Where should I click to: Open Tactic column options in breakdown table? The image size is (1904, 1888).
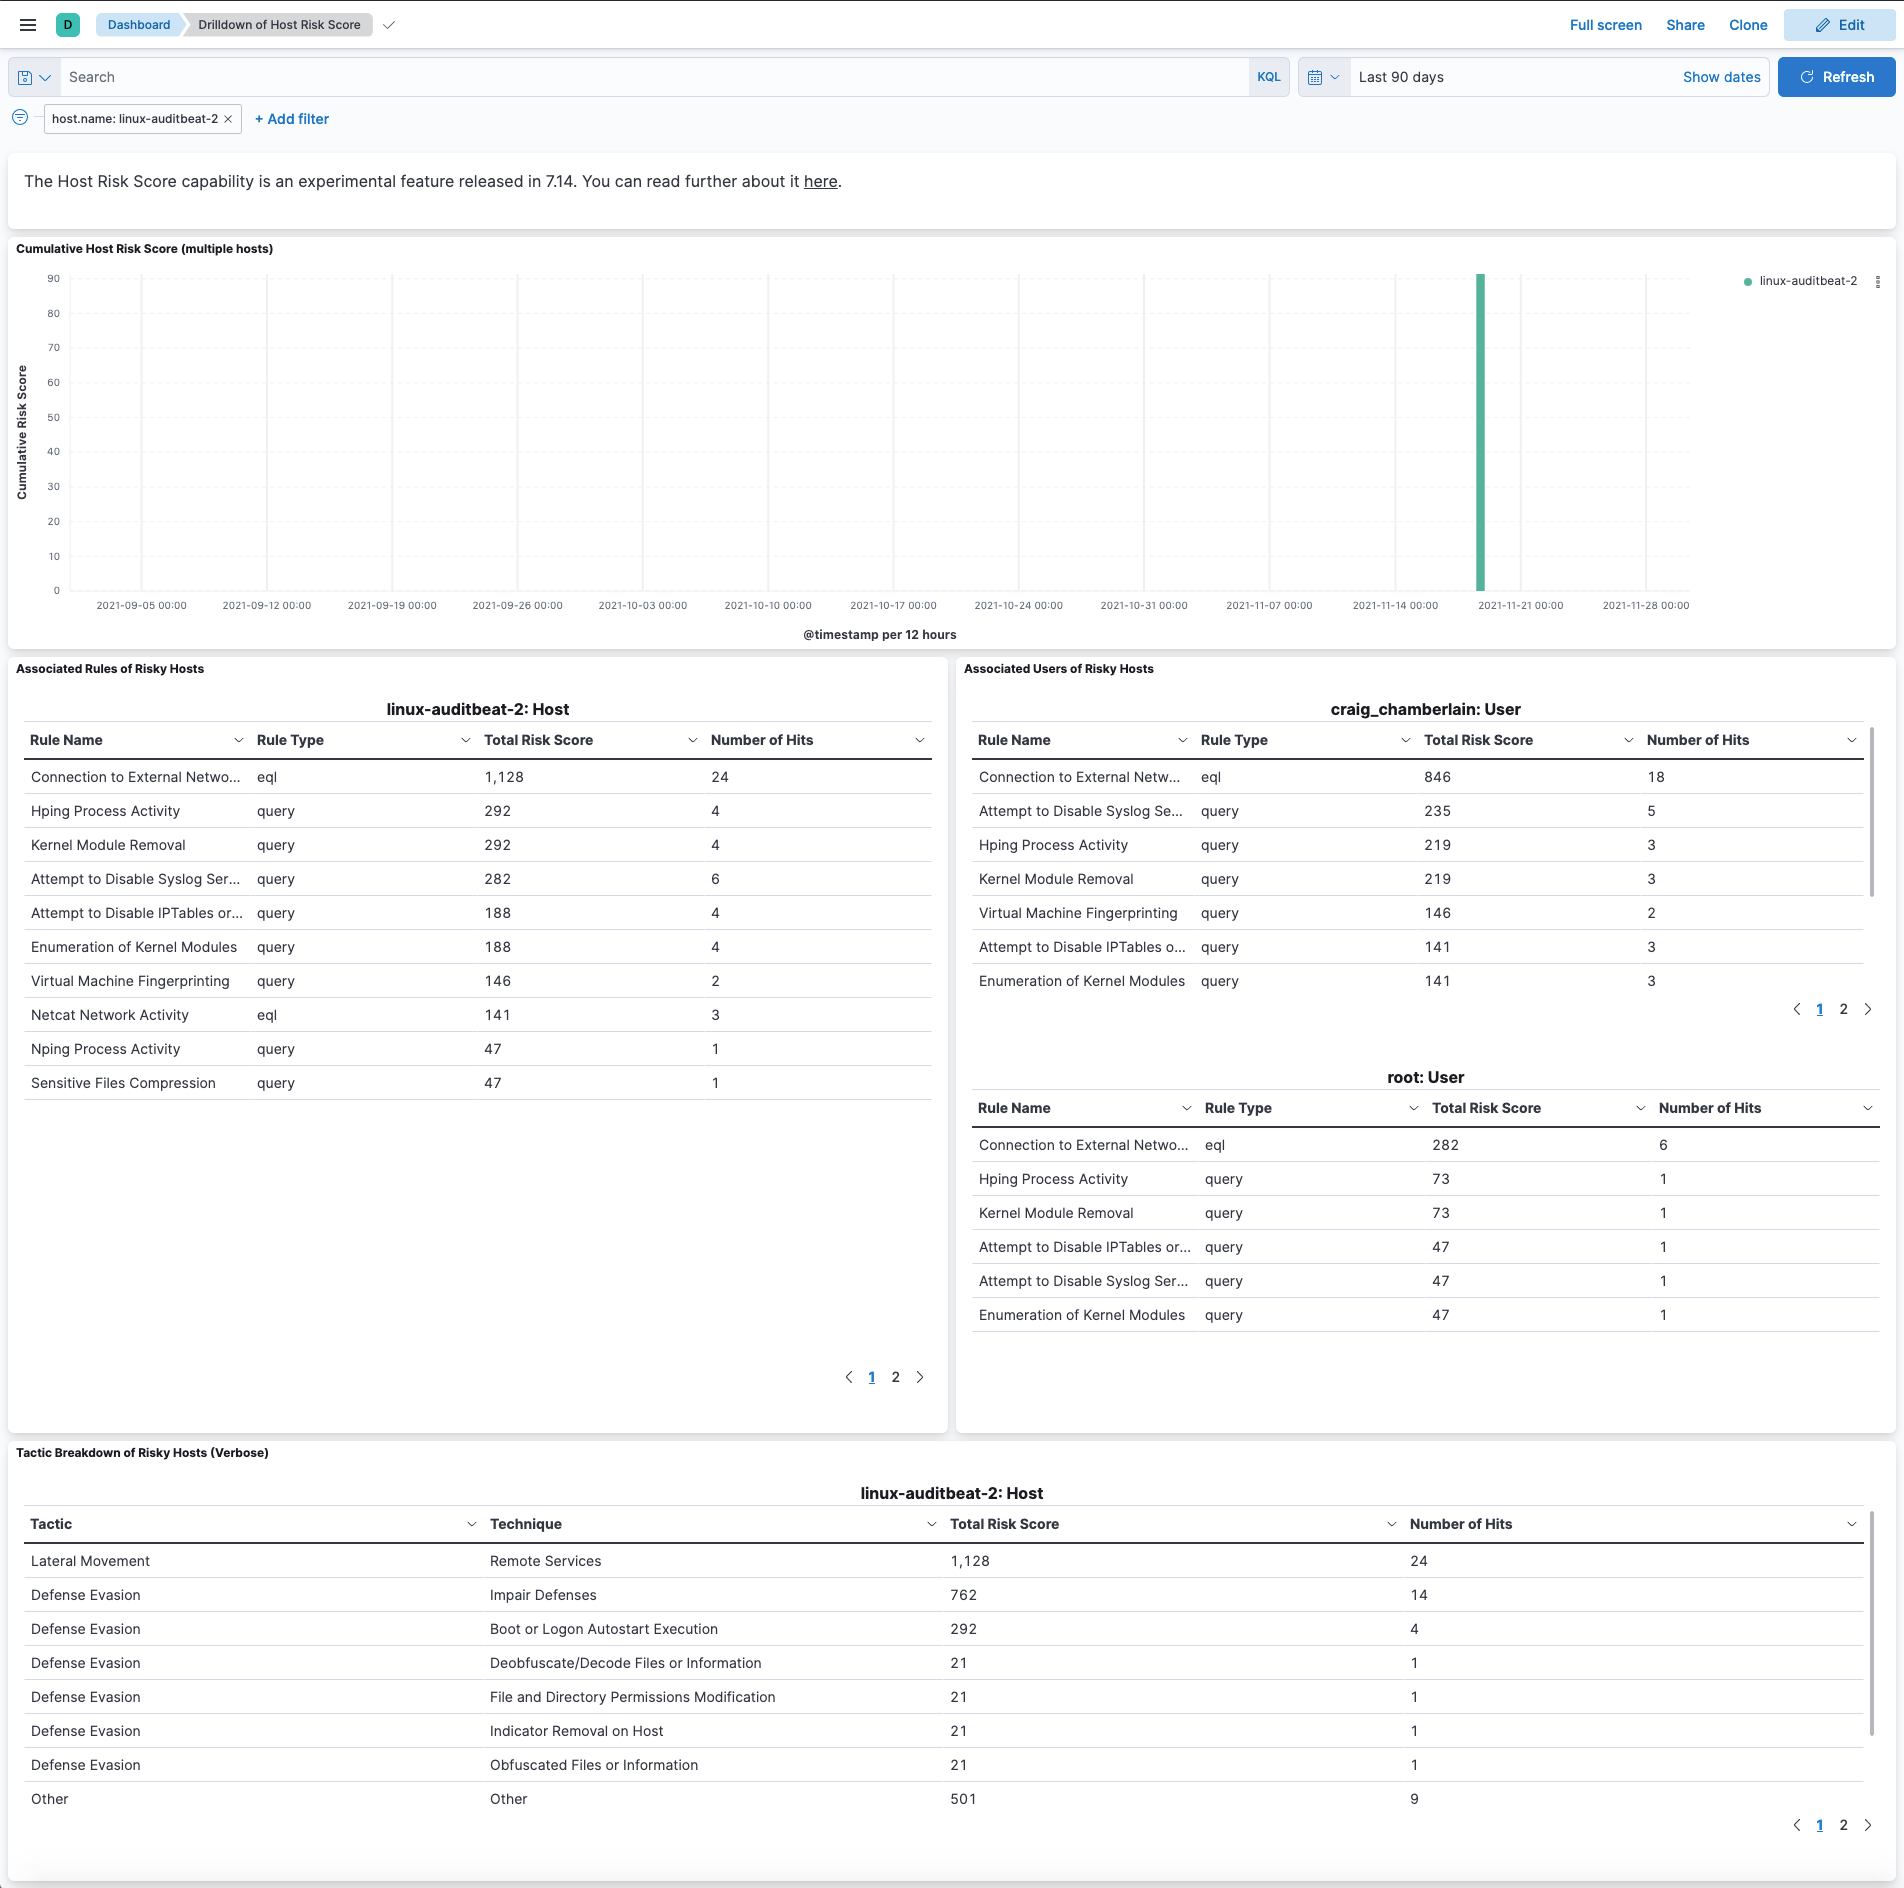click(x=470, y=1524)
